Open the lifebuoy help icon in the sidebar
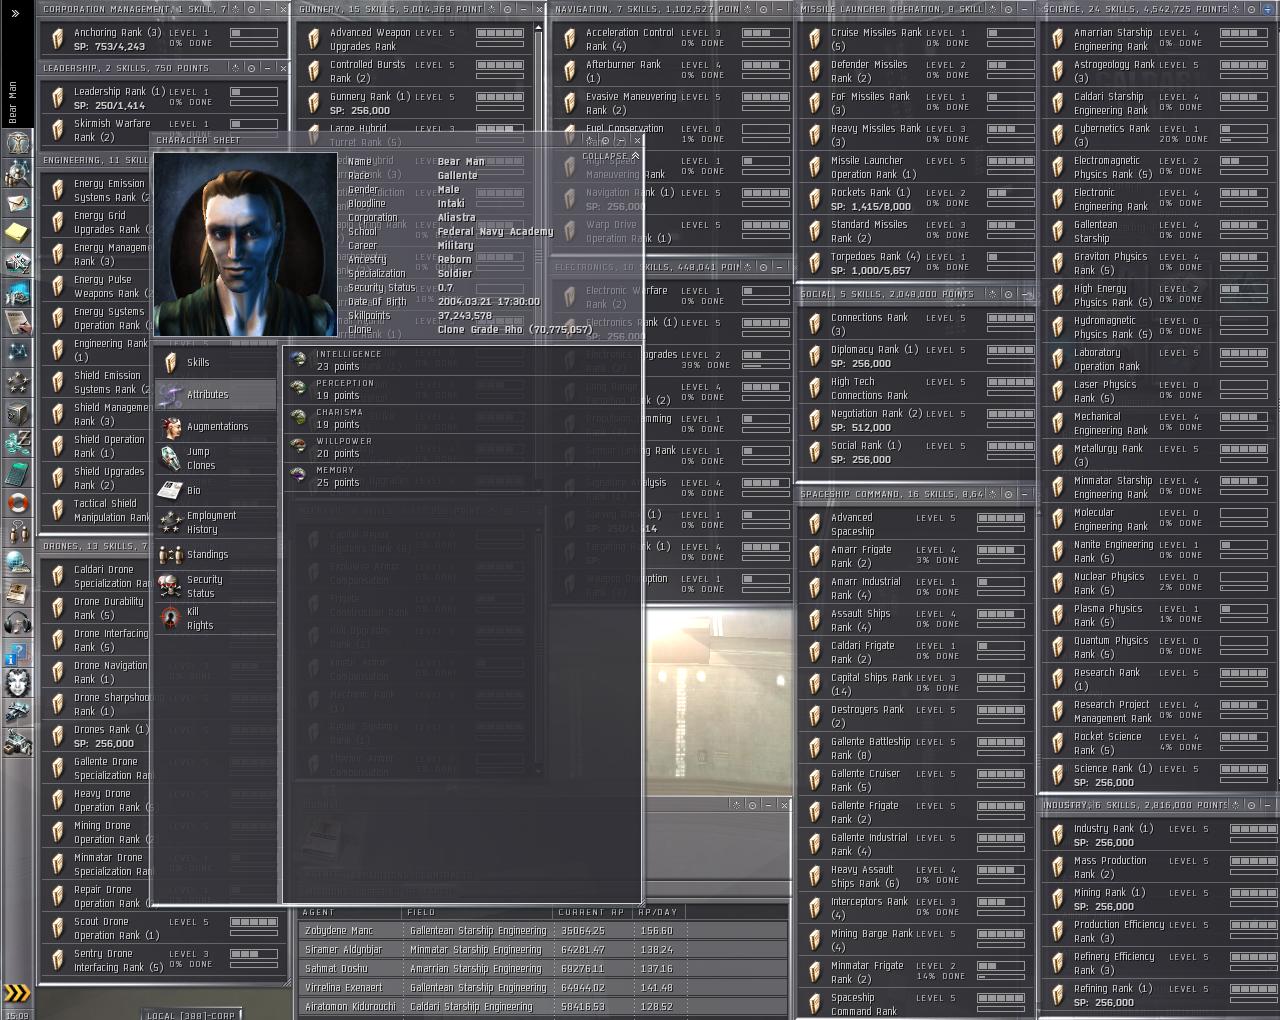The width and height of the screenshot is (1280, 1020). (17, 503)
